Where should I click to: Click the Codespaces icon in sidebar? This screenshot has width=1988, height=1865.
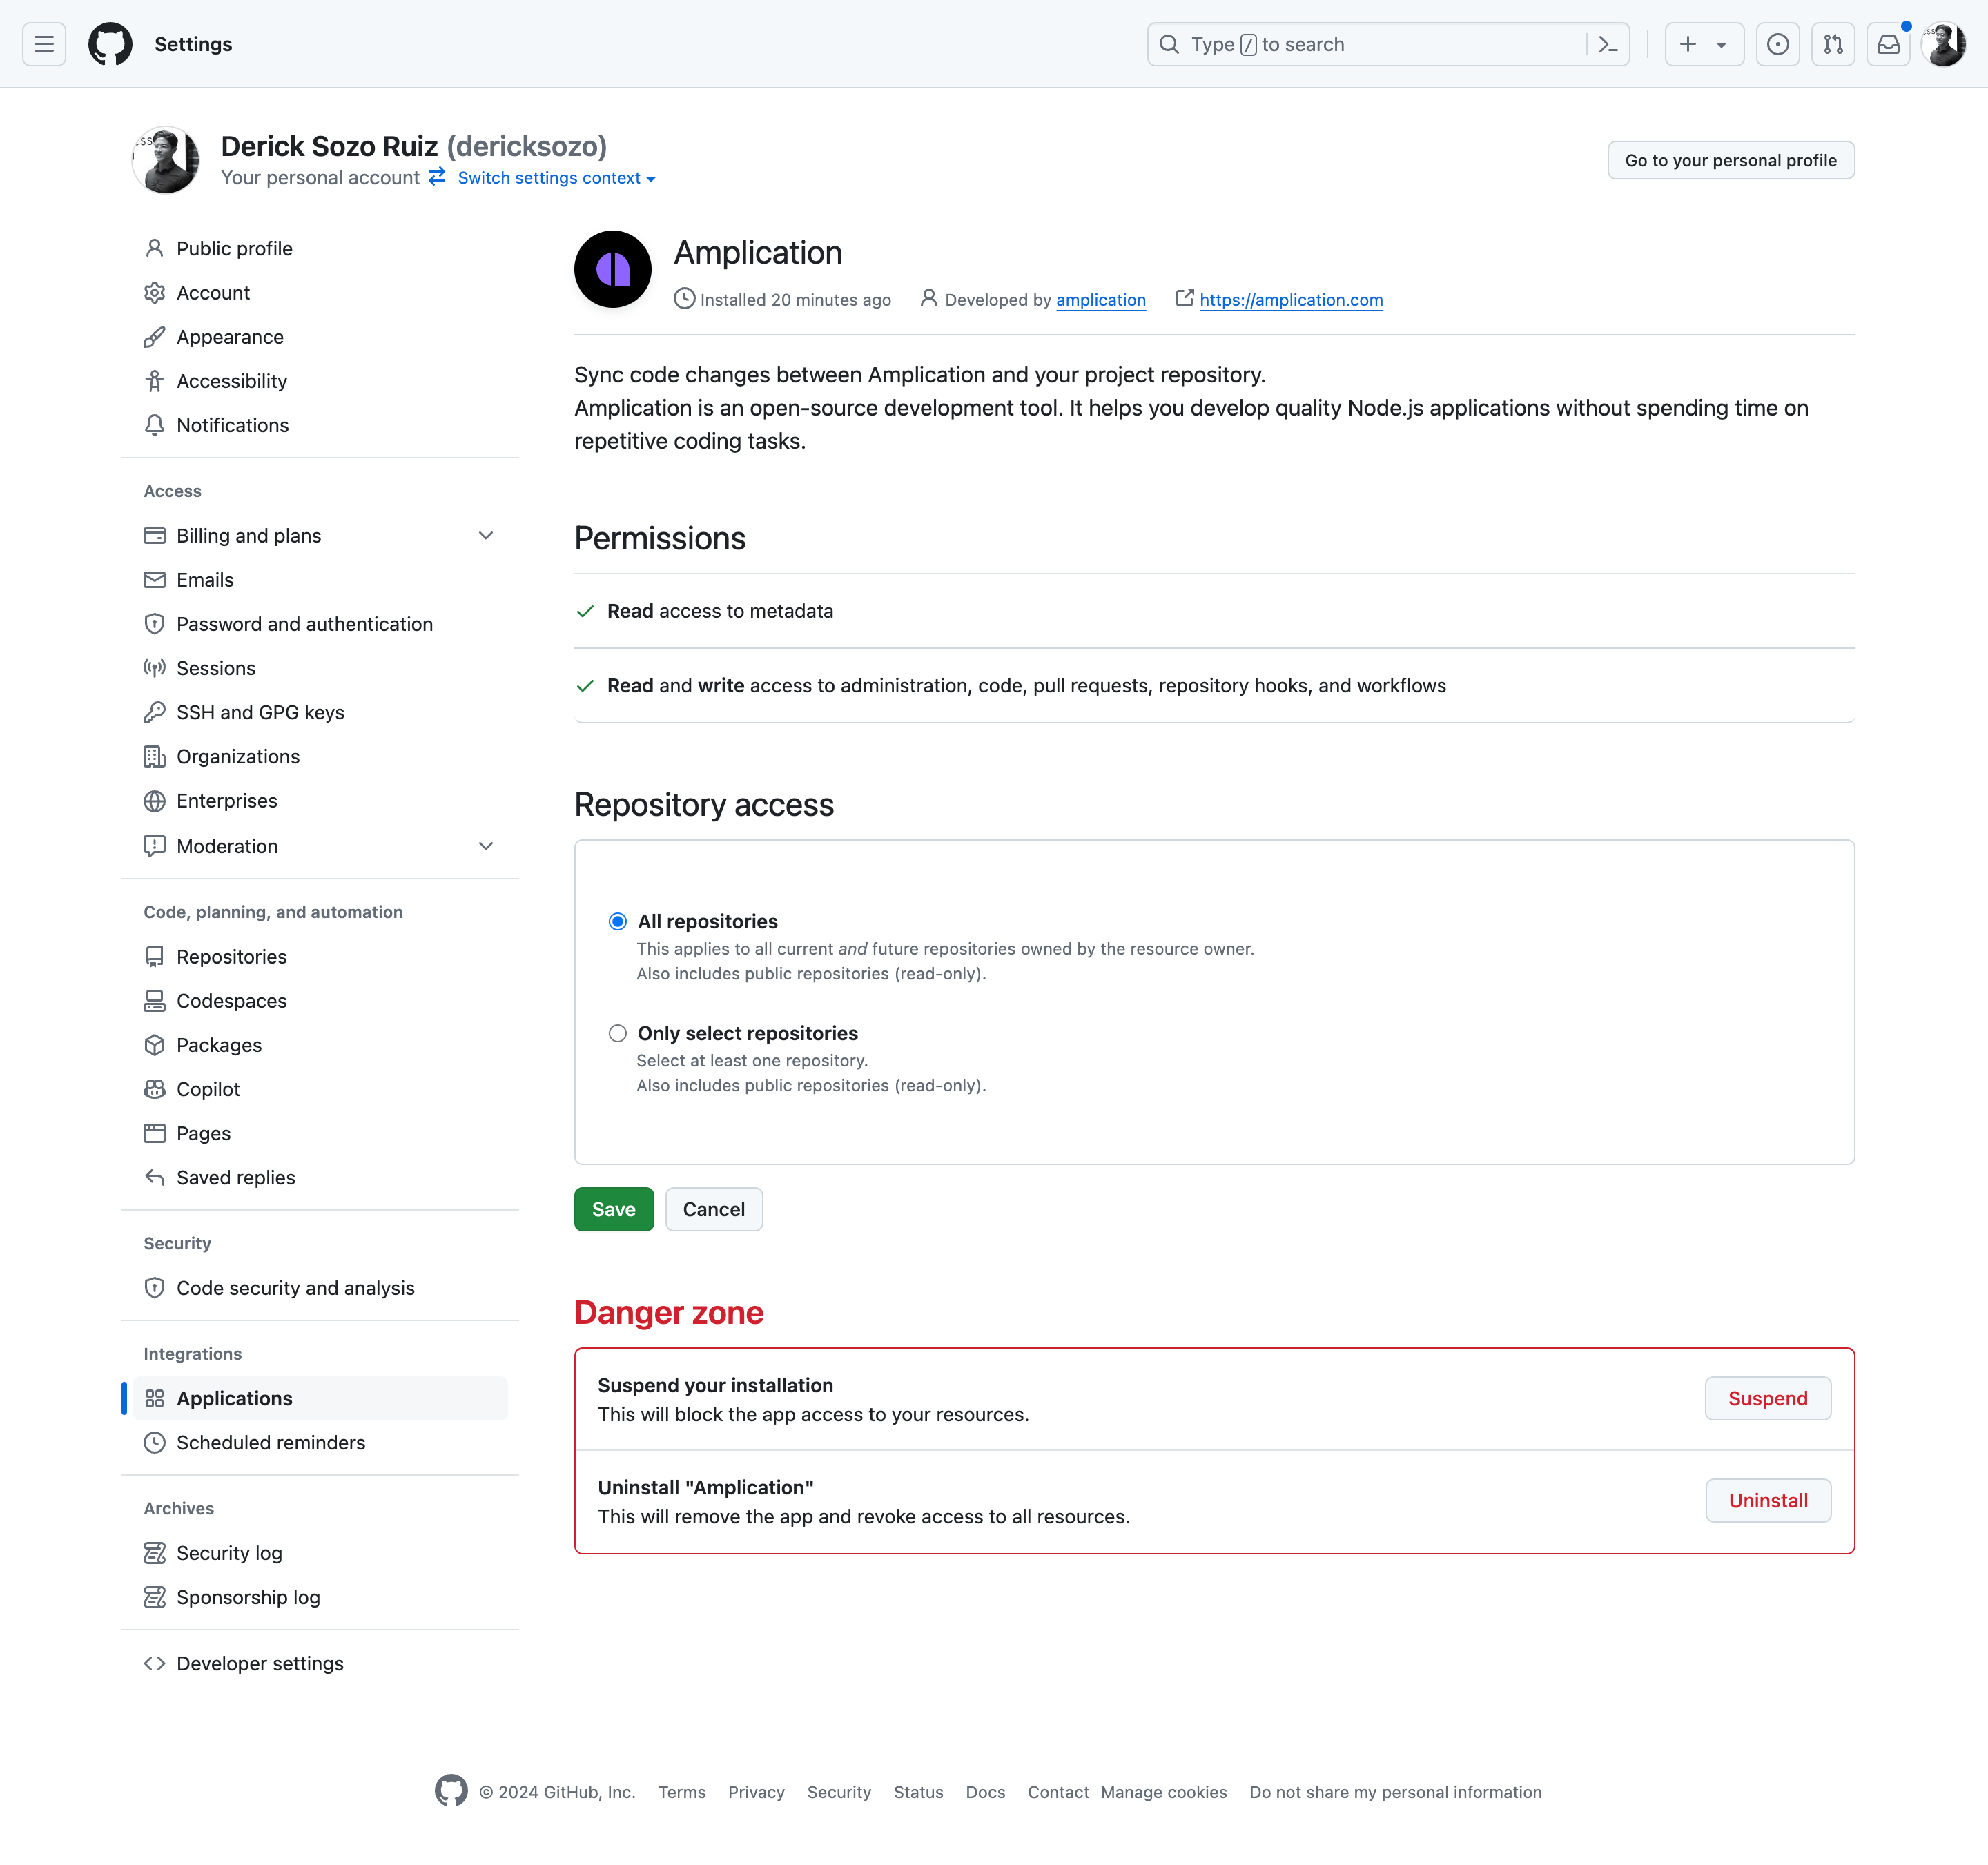pos(154,1001)
